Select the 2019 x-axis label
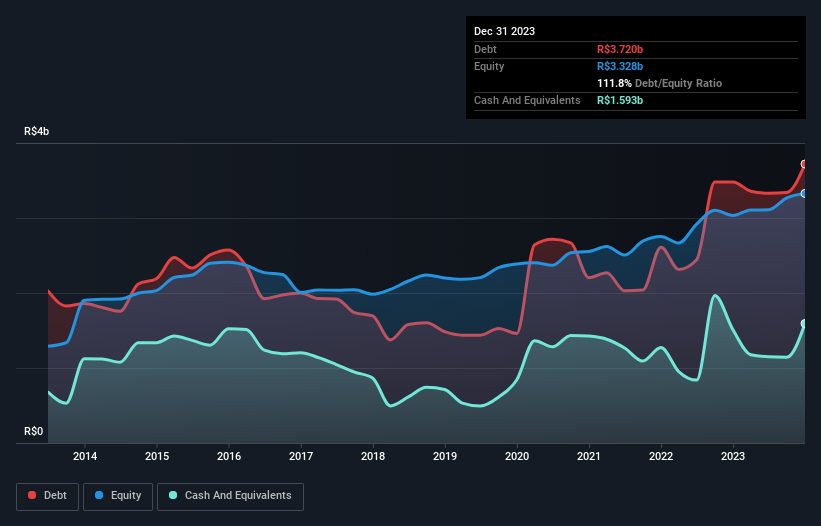 pyautogui.click(x=445, y=456)
